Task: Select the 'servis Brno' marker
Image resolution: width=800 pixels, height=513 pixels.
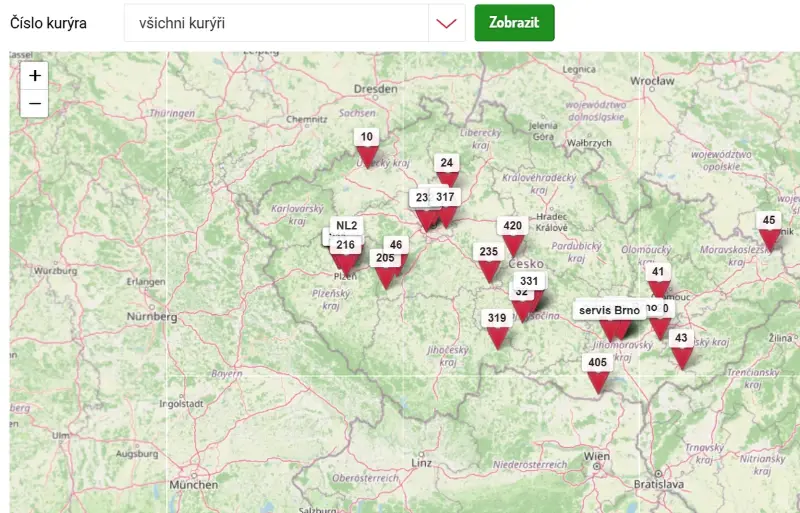Action: coord(609,310)
